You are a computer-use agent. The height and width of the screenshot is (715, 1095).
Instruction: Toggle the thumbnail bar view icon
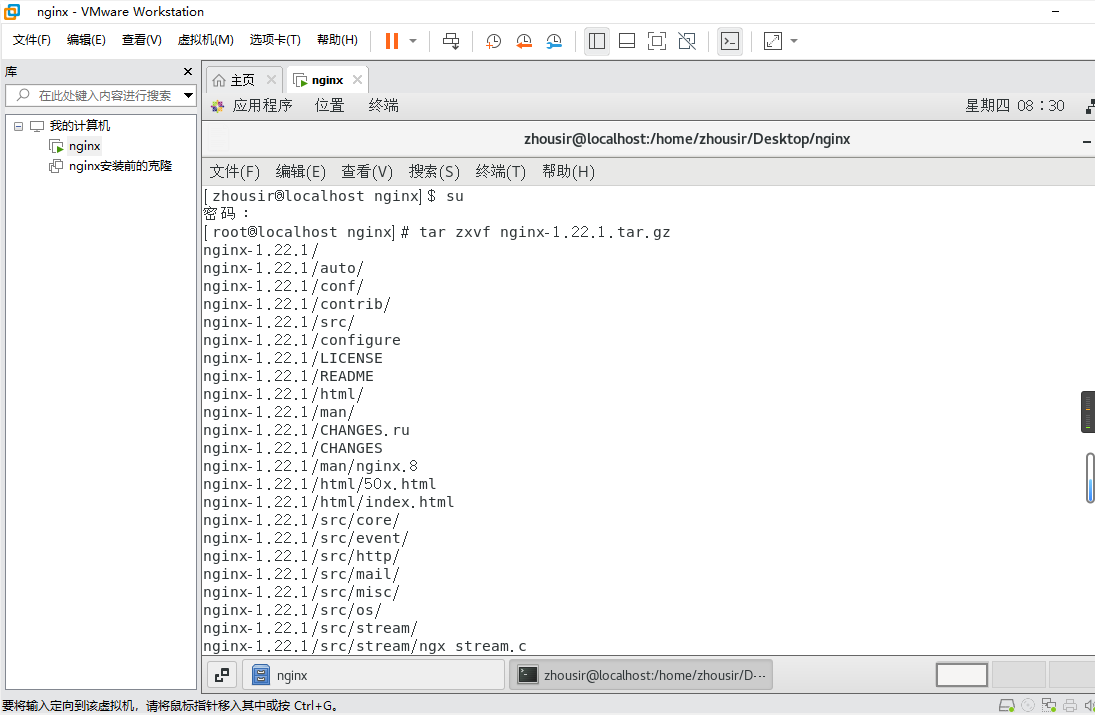click(627, 41)
